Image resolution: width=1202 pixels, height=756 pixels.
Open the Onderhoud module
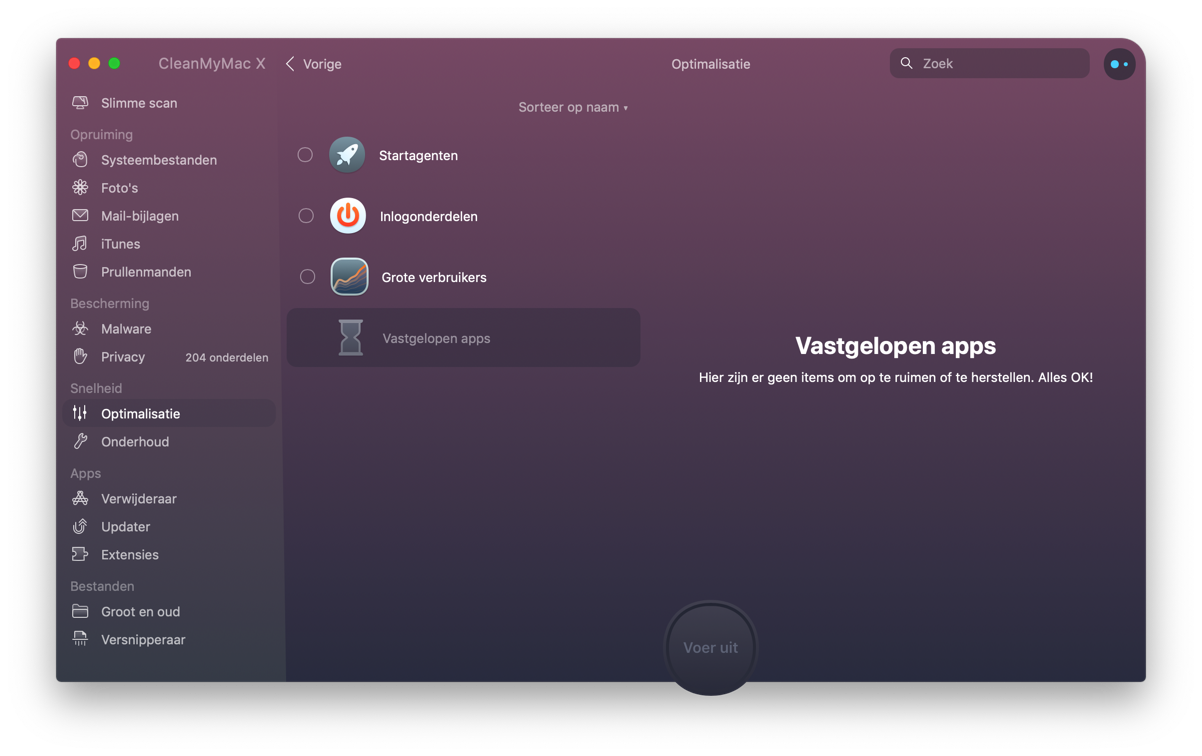click(x=135, y=442)
